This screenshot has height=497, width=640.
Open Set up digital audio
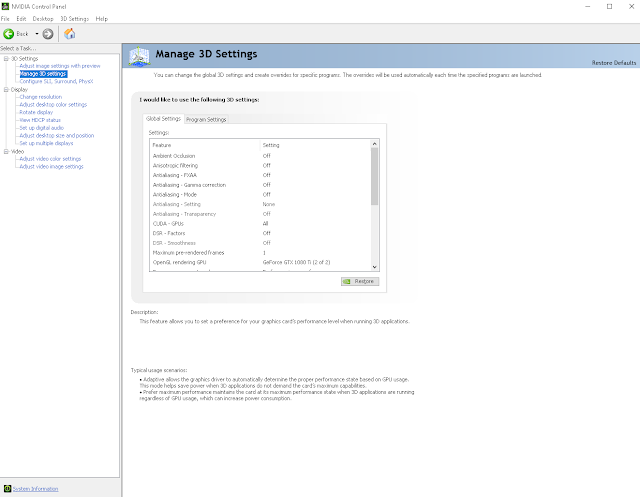pyautogui.click(x=42, y=128)
